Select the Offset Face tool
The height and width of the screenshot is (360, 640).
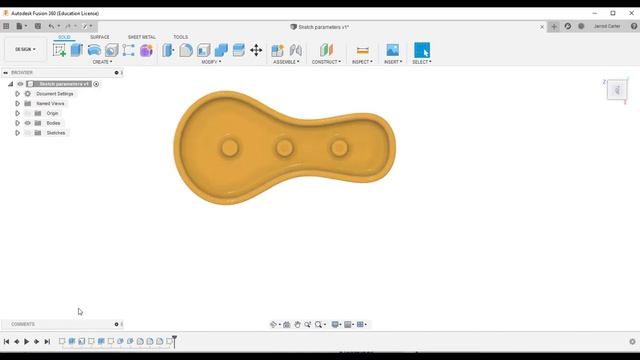tap(238, 50)
